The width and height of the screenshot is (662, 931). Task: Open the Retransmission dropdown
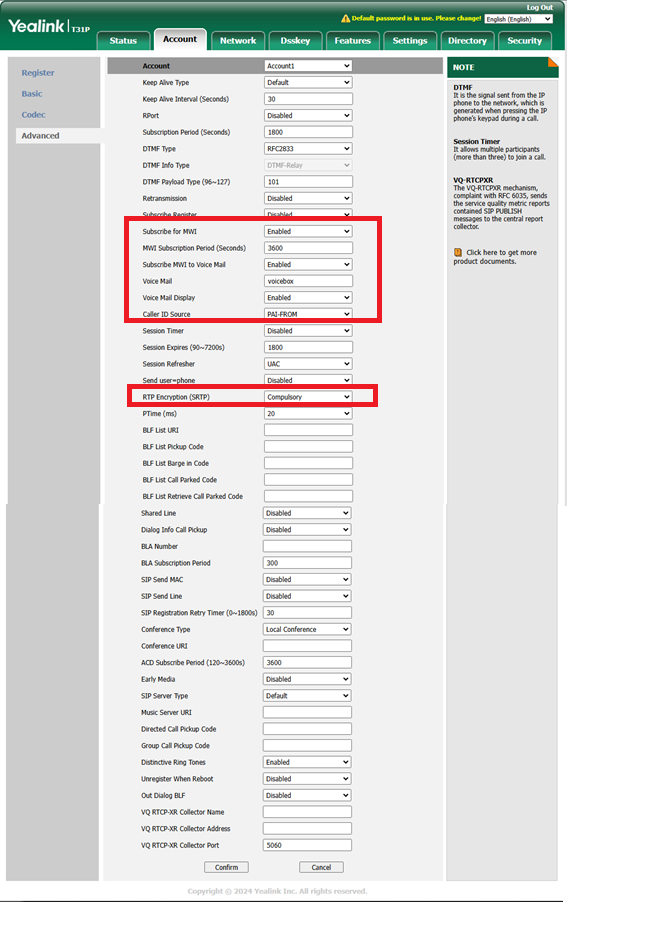click(x=308, y=198)
